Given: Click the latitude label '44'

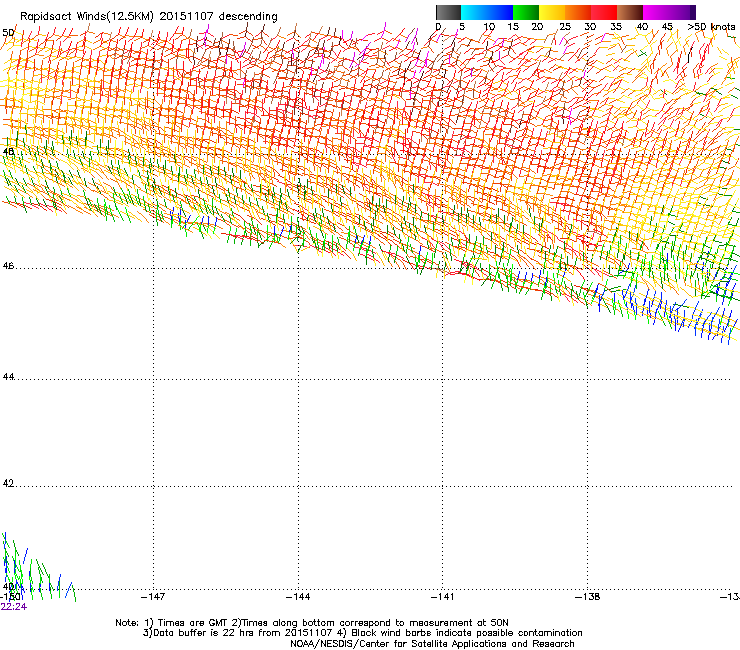Looking at the screenshot, I should pyautogui.click(x=8, y=377).
